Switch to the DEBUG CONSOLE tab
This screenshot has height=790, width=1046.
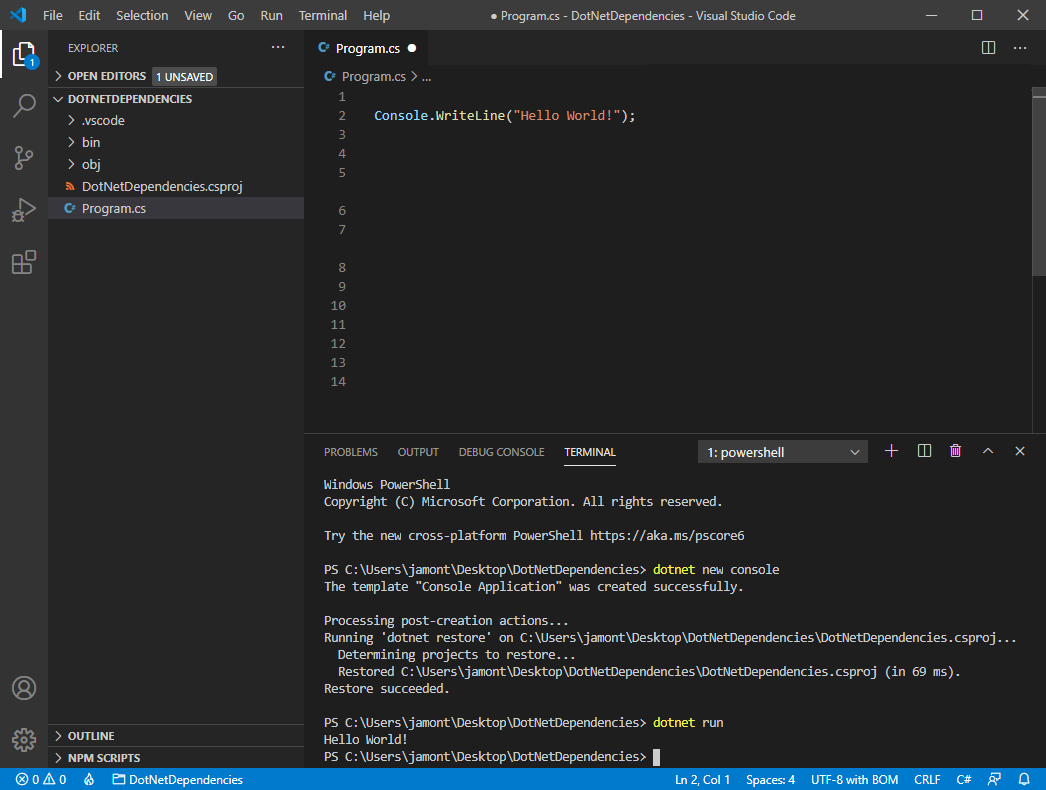pyautogui.click(x=501, y=451)
